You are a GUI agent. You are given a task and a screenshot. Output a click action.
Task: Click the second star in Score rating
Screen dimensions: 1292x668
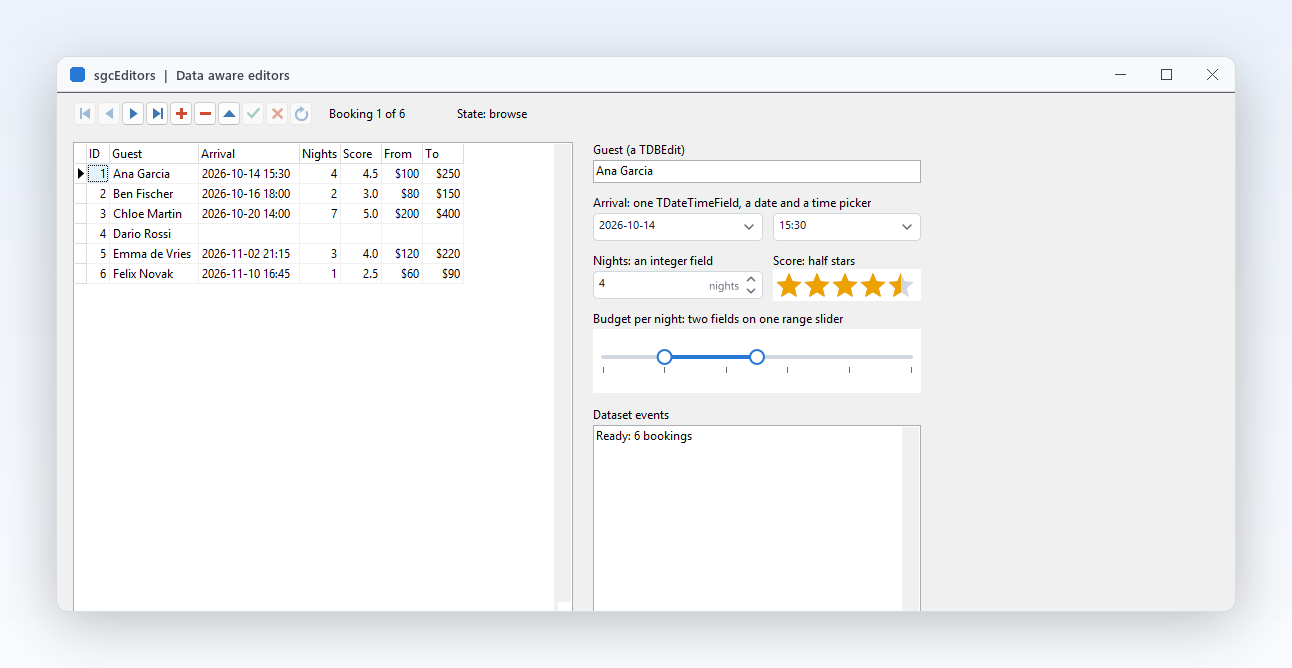pos(817,286)
